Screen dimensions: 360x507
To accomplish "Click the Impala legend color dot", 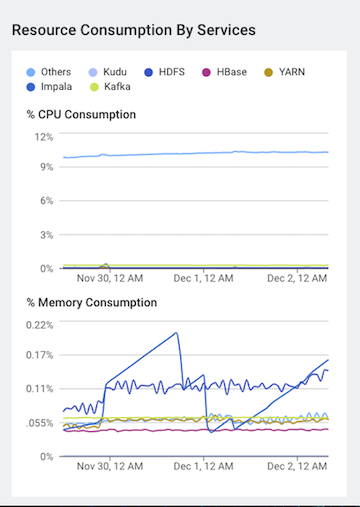I will point(31,87).
